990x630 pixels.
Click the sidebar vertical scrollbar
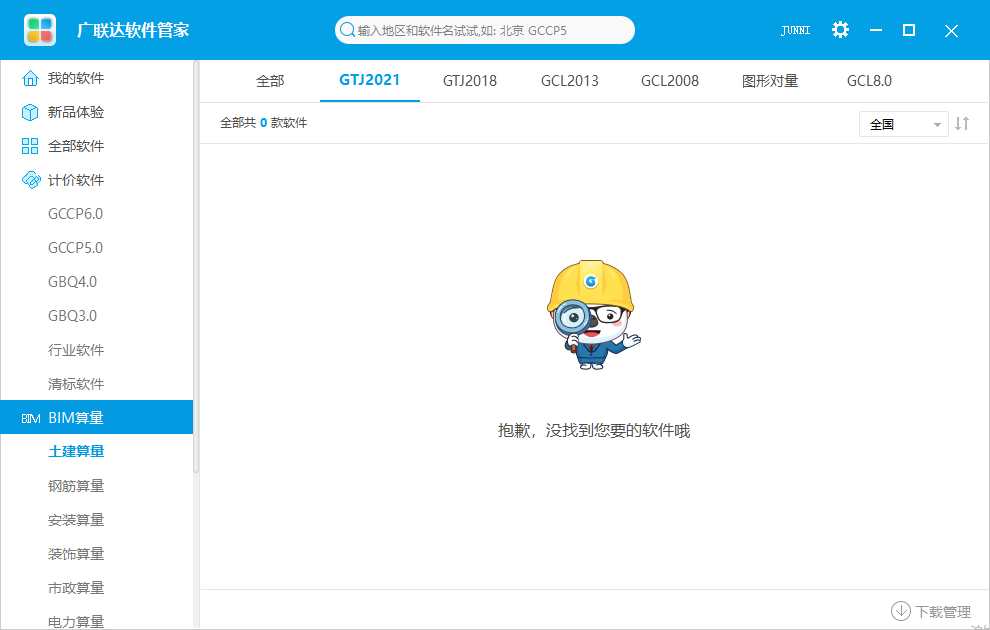[196, 266]
